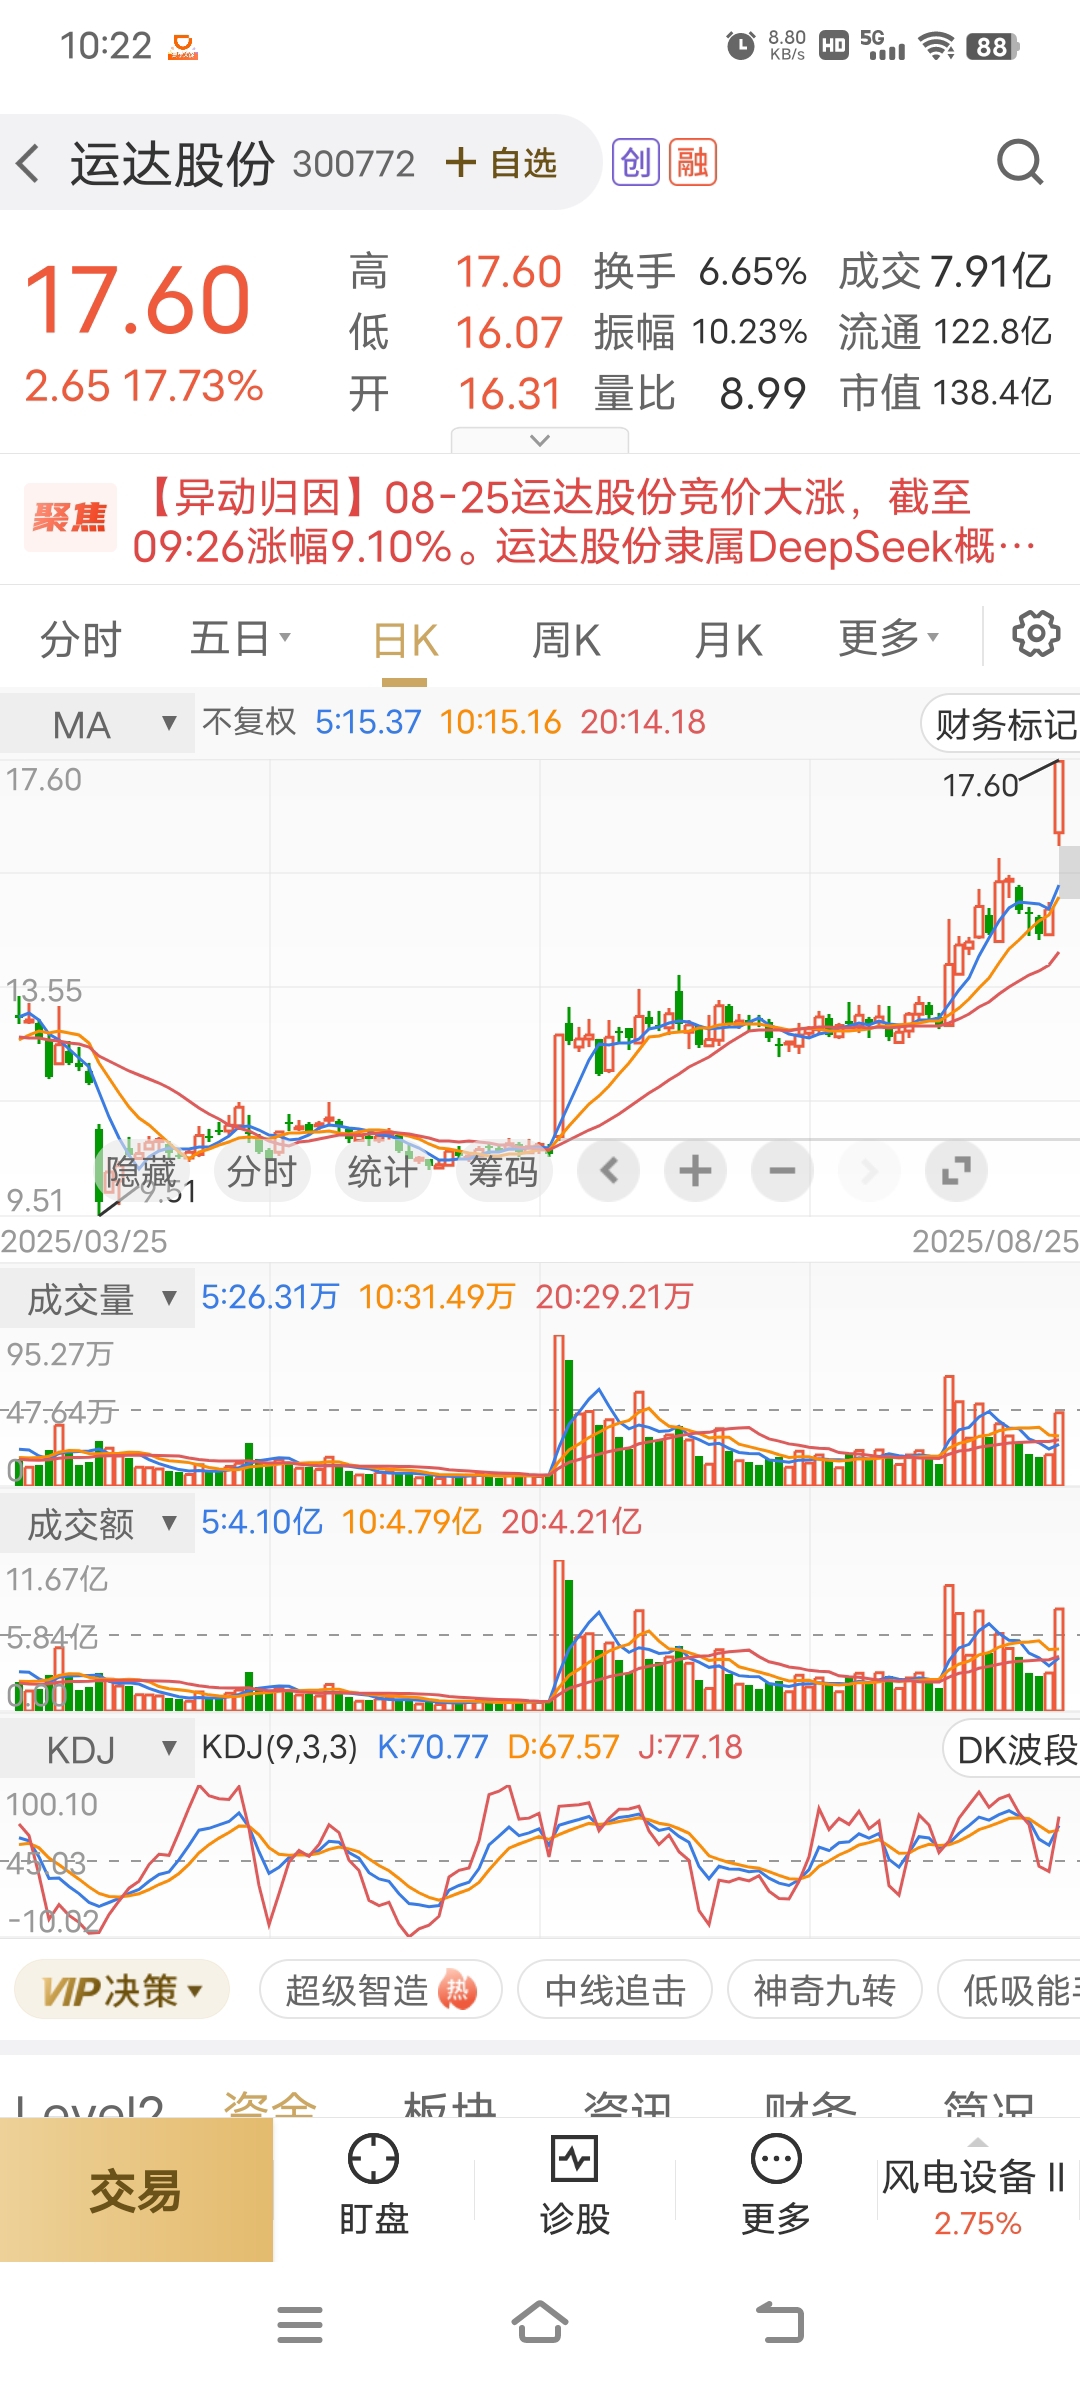Switch to 周K weekly chart tab
Viewport: 1080px width, 2388px height.
tap(566, 640)
